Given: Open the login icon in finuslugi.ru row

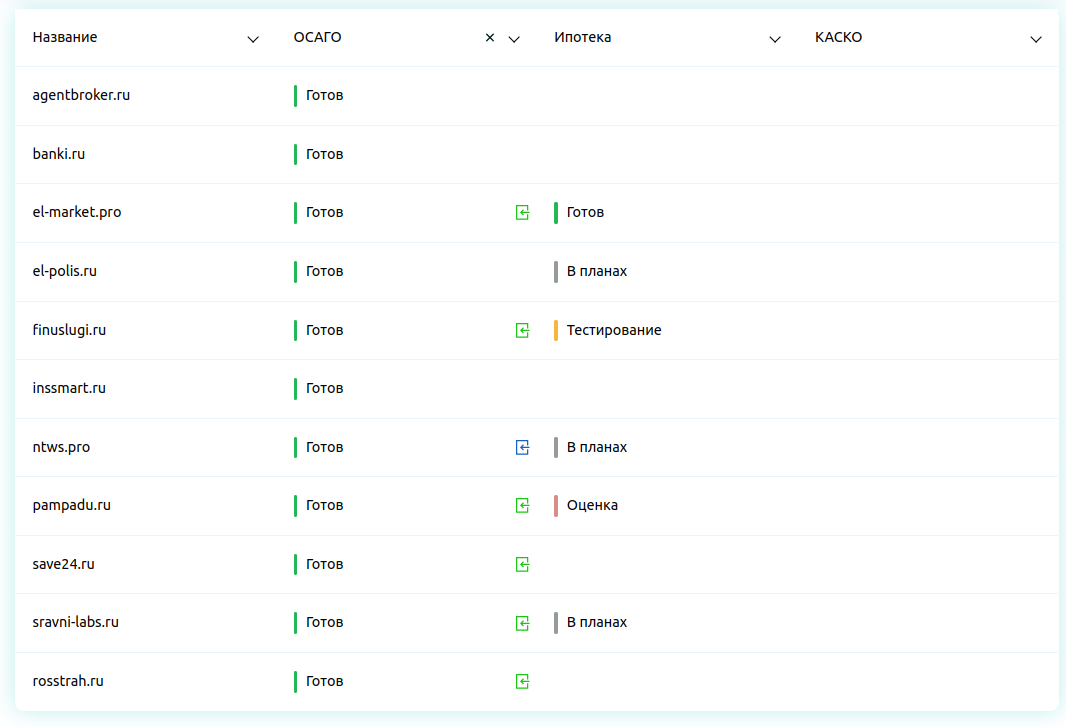Looking at the screenshot, I should (x=522, y=331).
